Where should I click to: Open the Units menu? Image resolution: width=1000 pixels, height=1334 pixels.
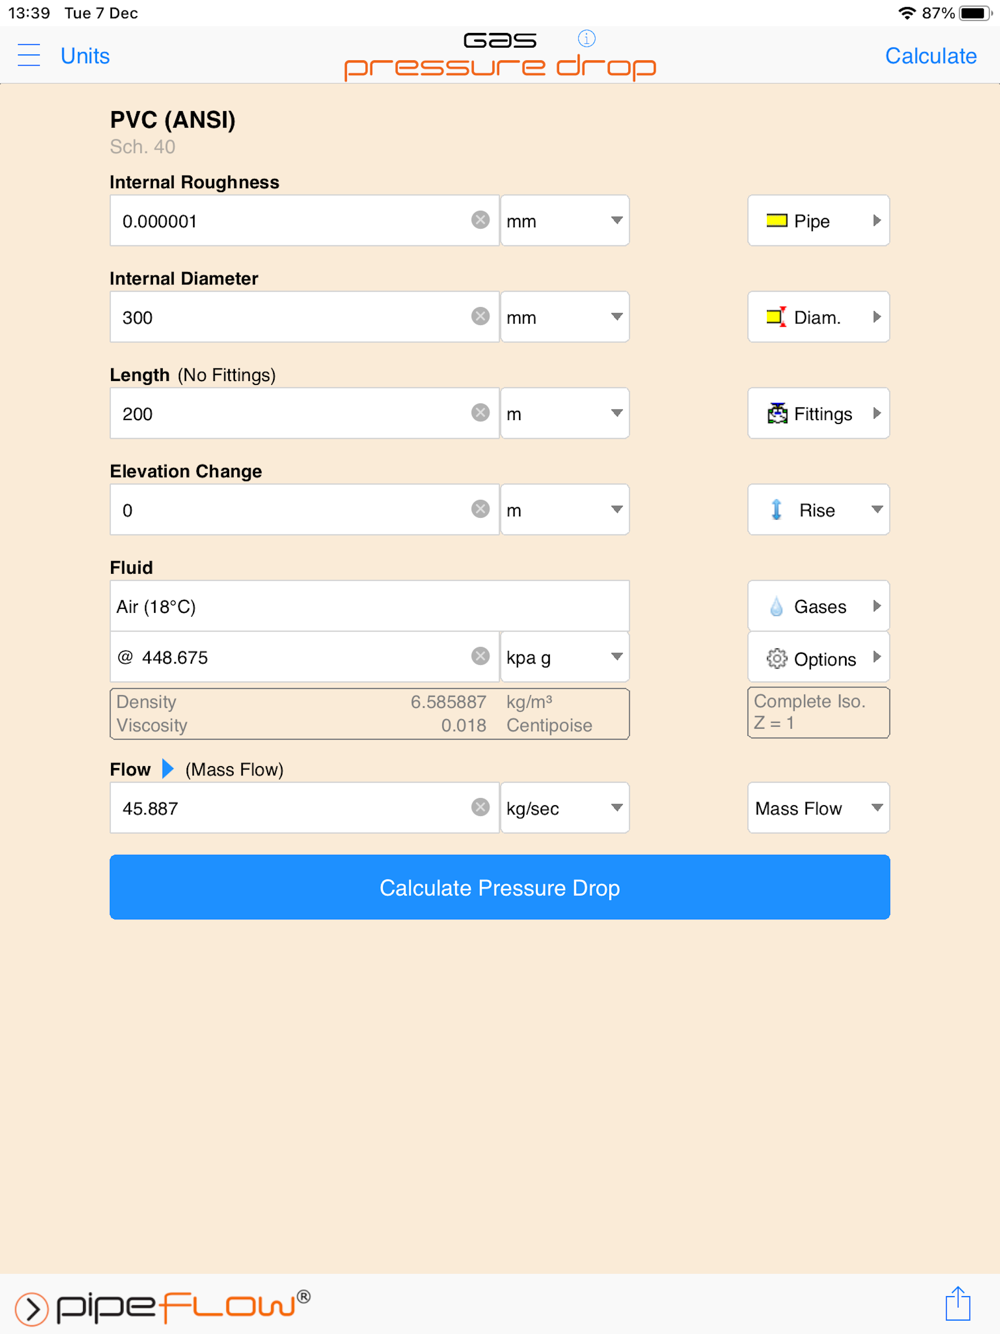coord(85,56)
